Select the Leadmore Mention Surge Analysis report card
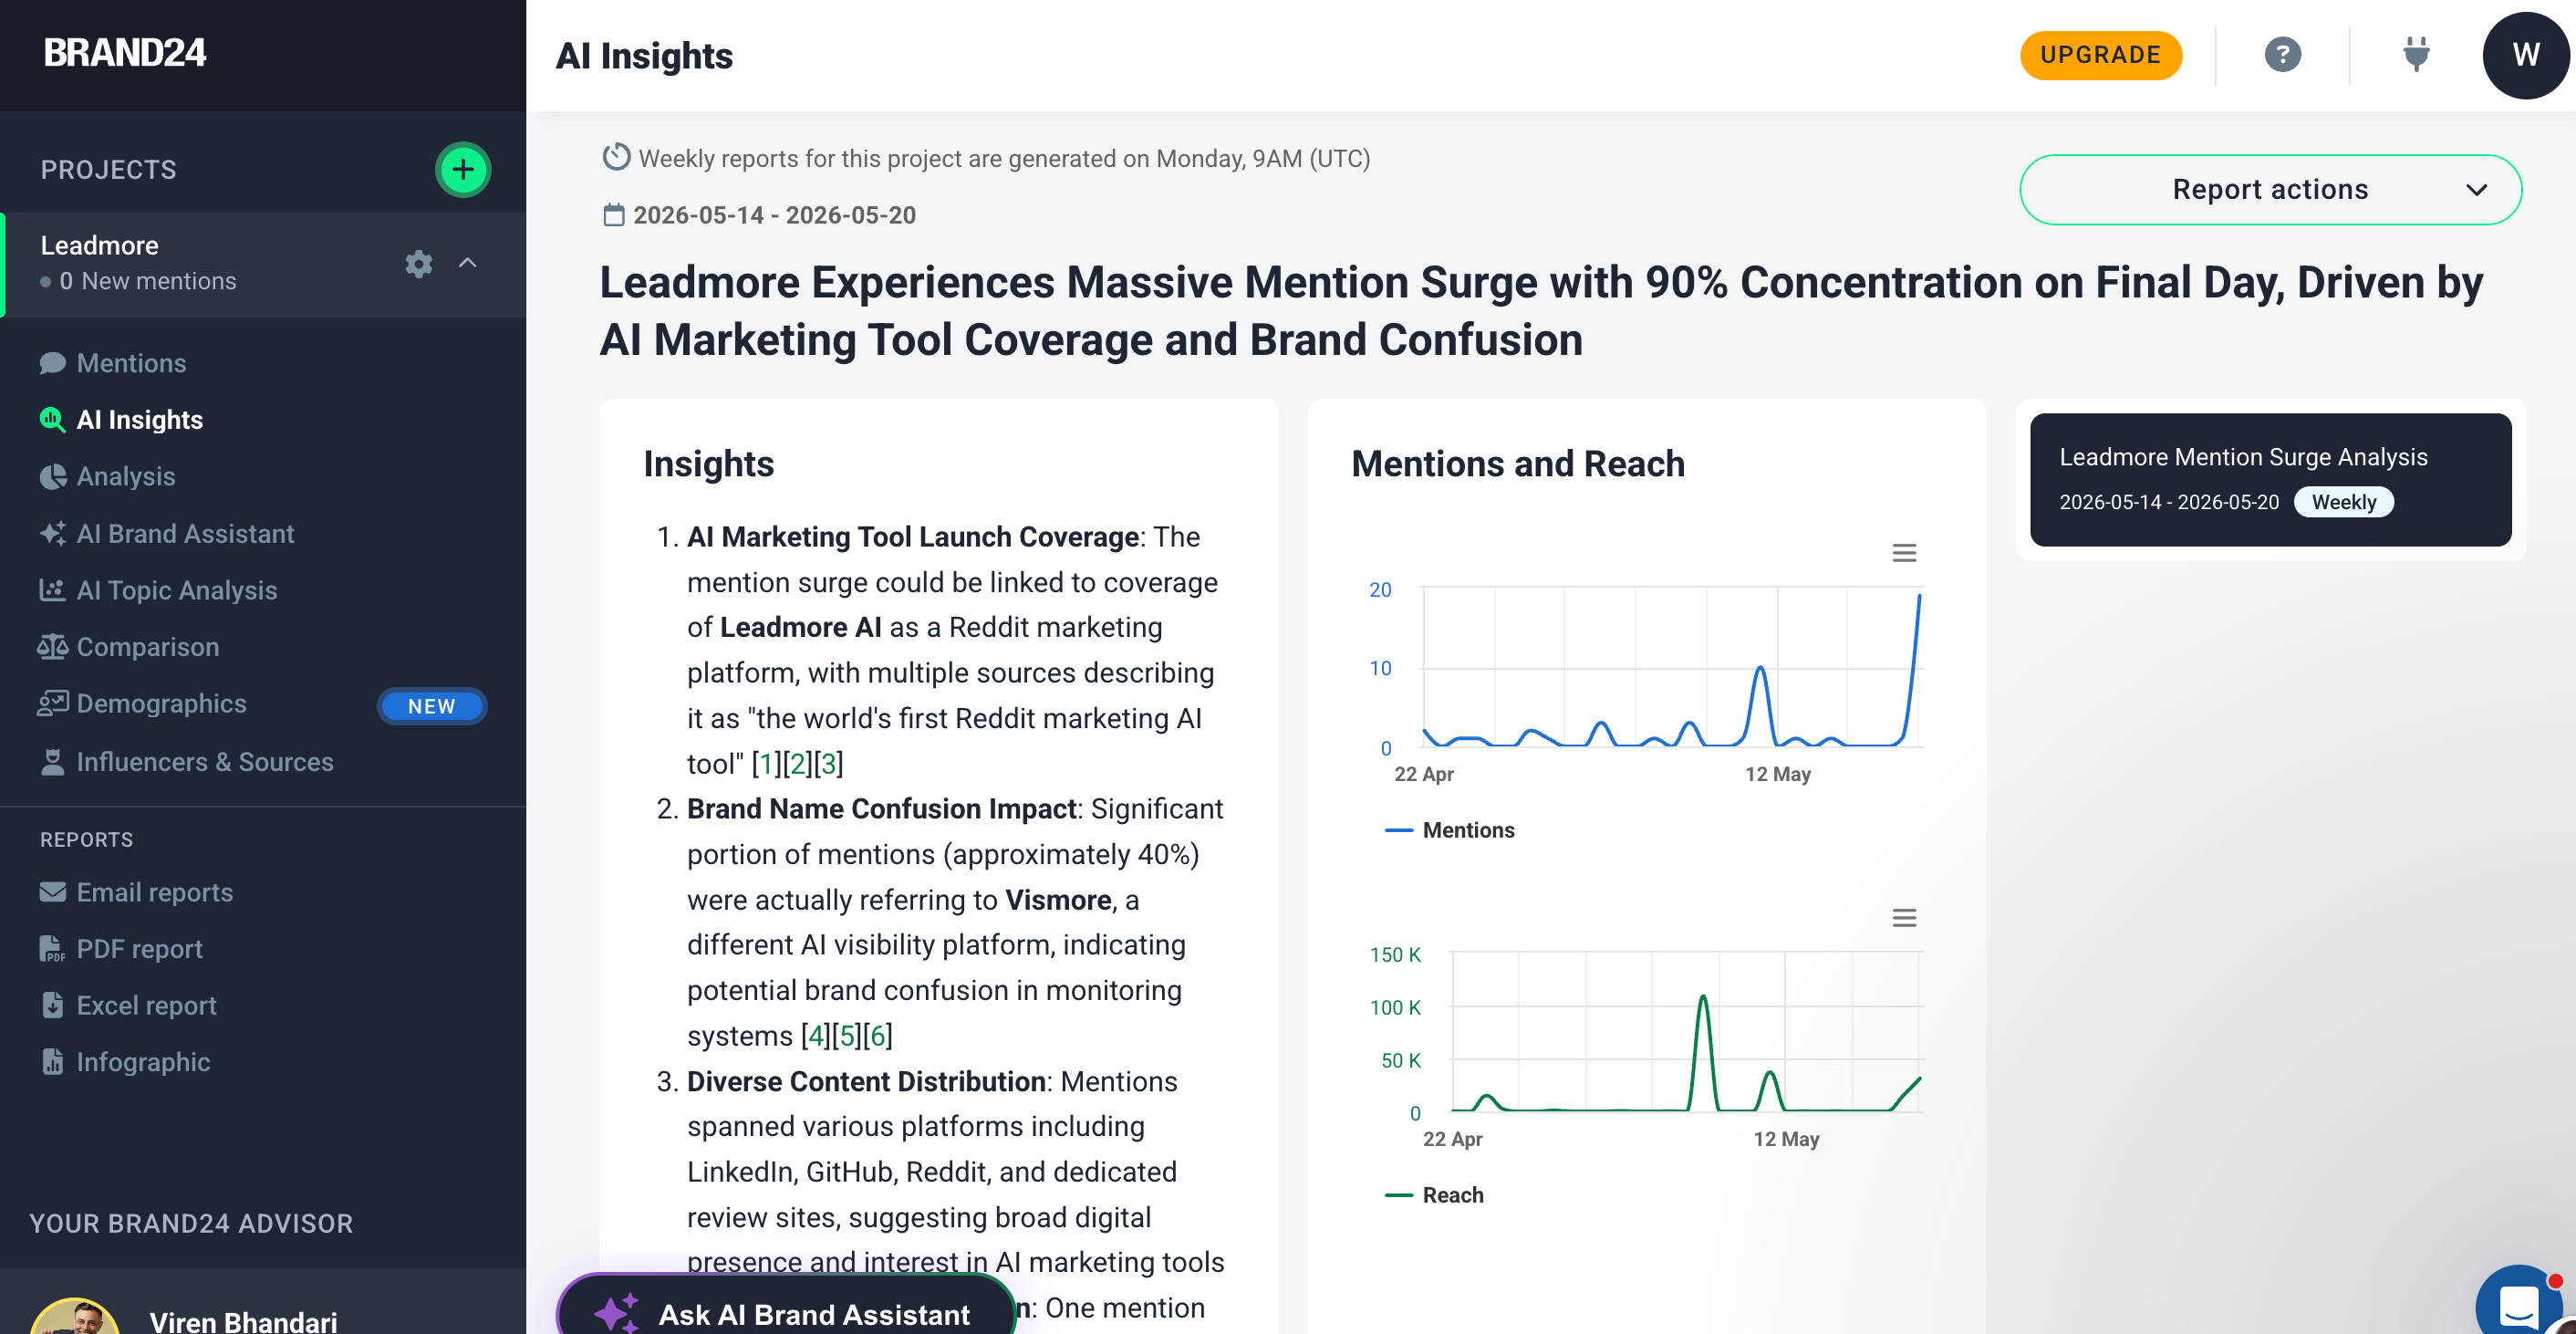Screen dimensions: 2576x1334 point(2270,480)
